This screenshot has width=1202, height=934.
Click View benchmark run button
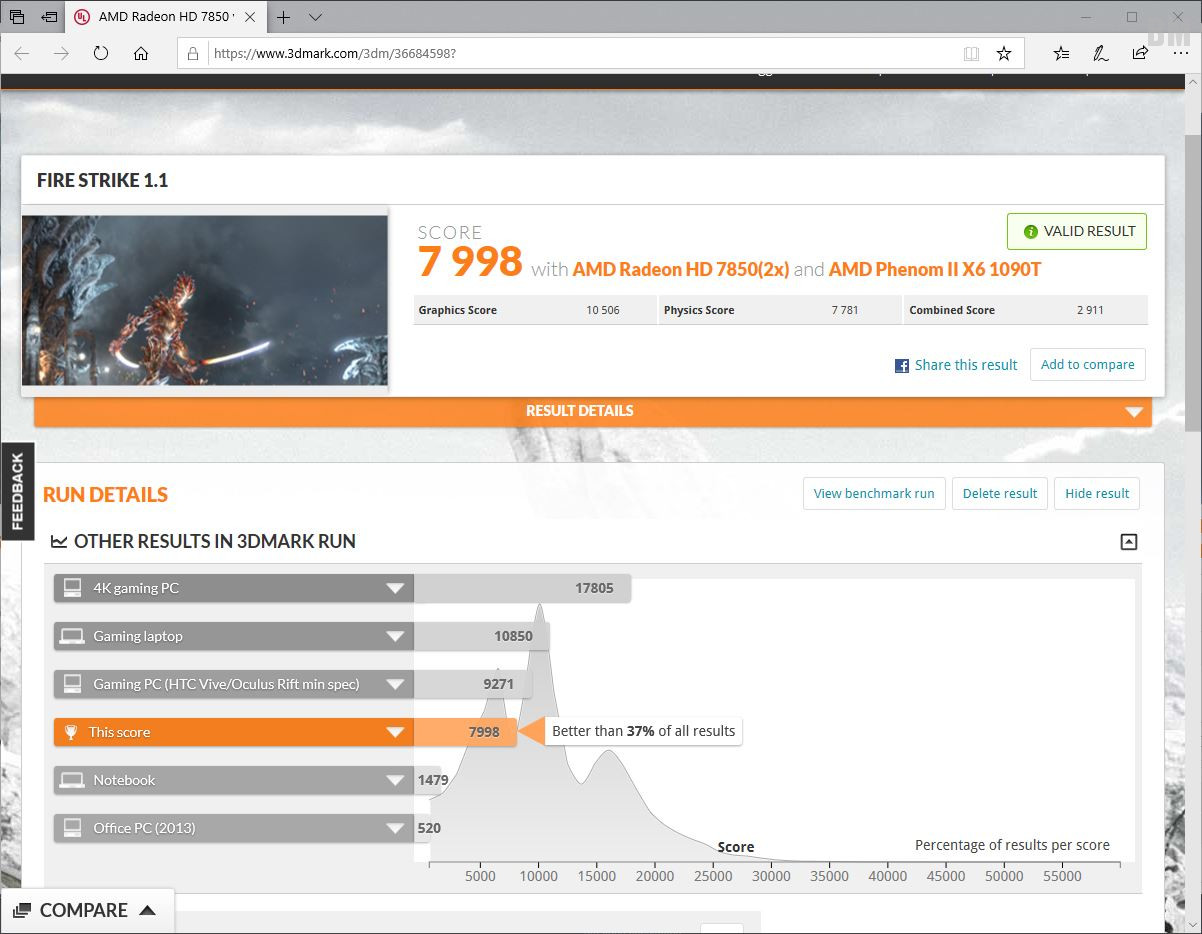click(x=874, y=493)
